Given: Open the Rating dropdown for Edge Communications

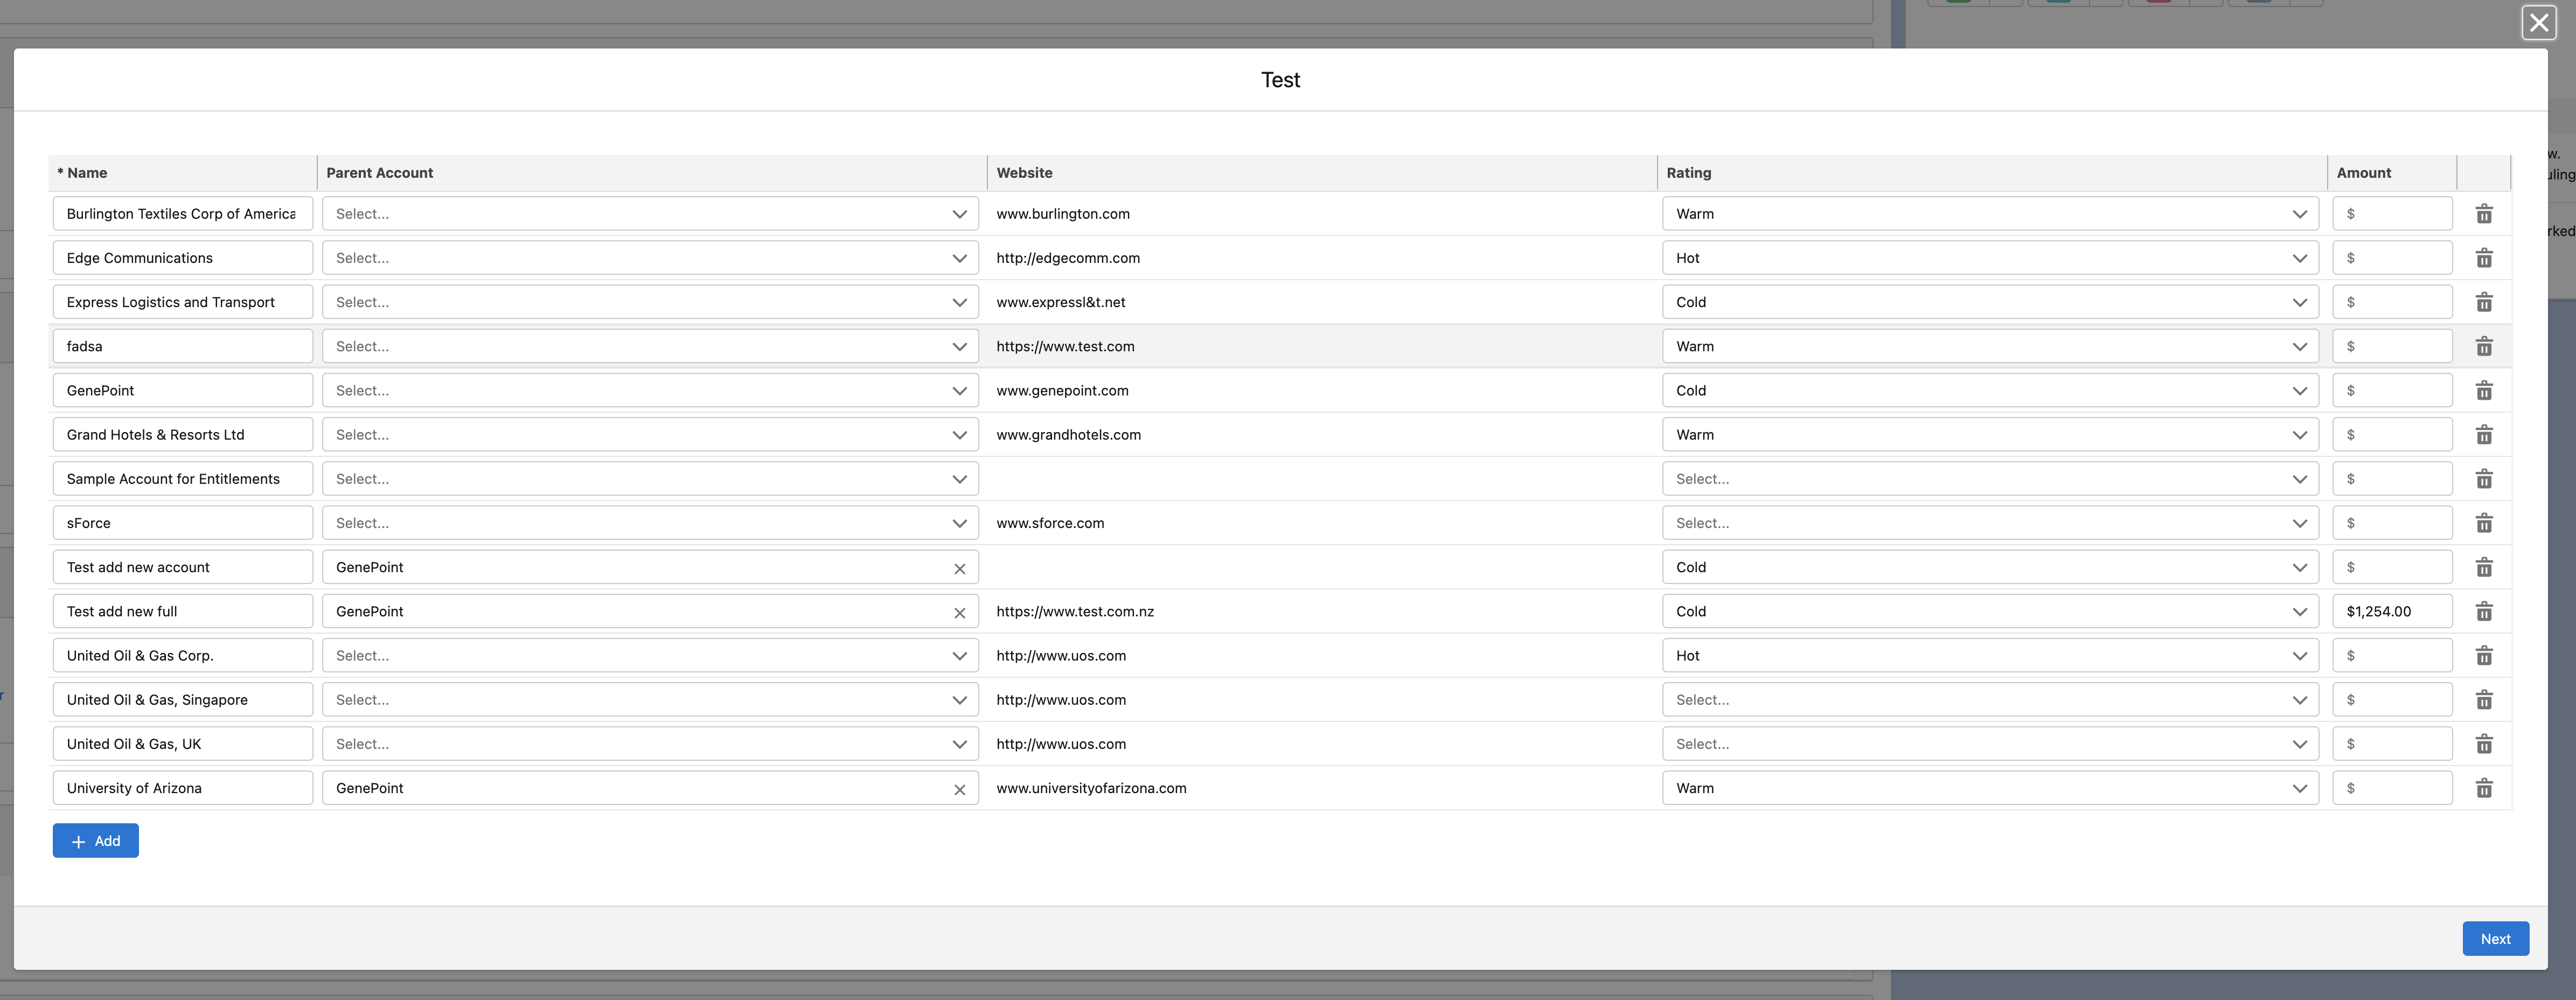Looking at the screenshot, I should click(x=1990, y=258).
